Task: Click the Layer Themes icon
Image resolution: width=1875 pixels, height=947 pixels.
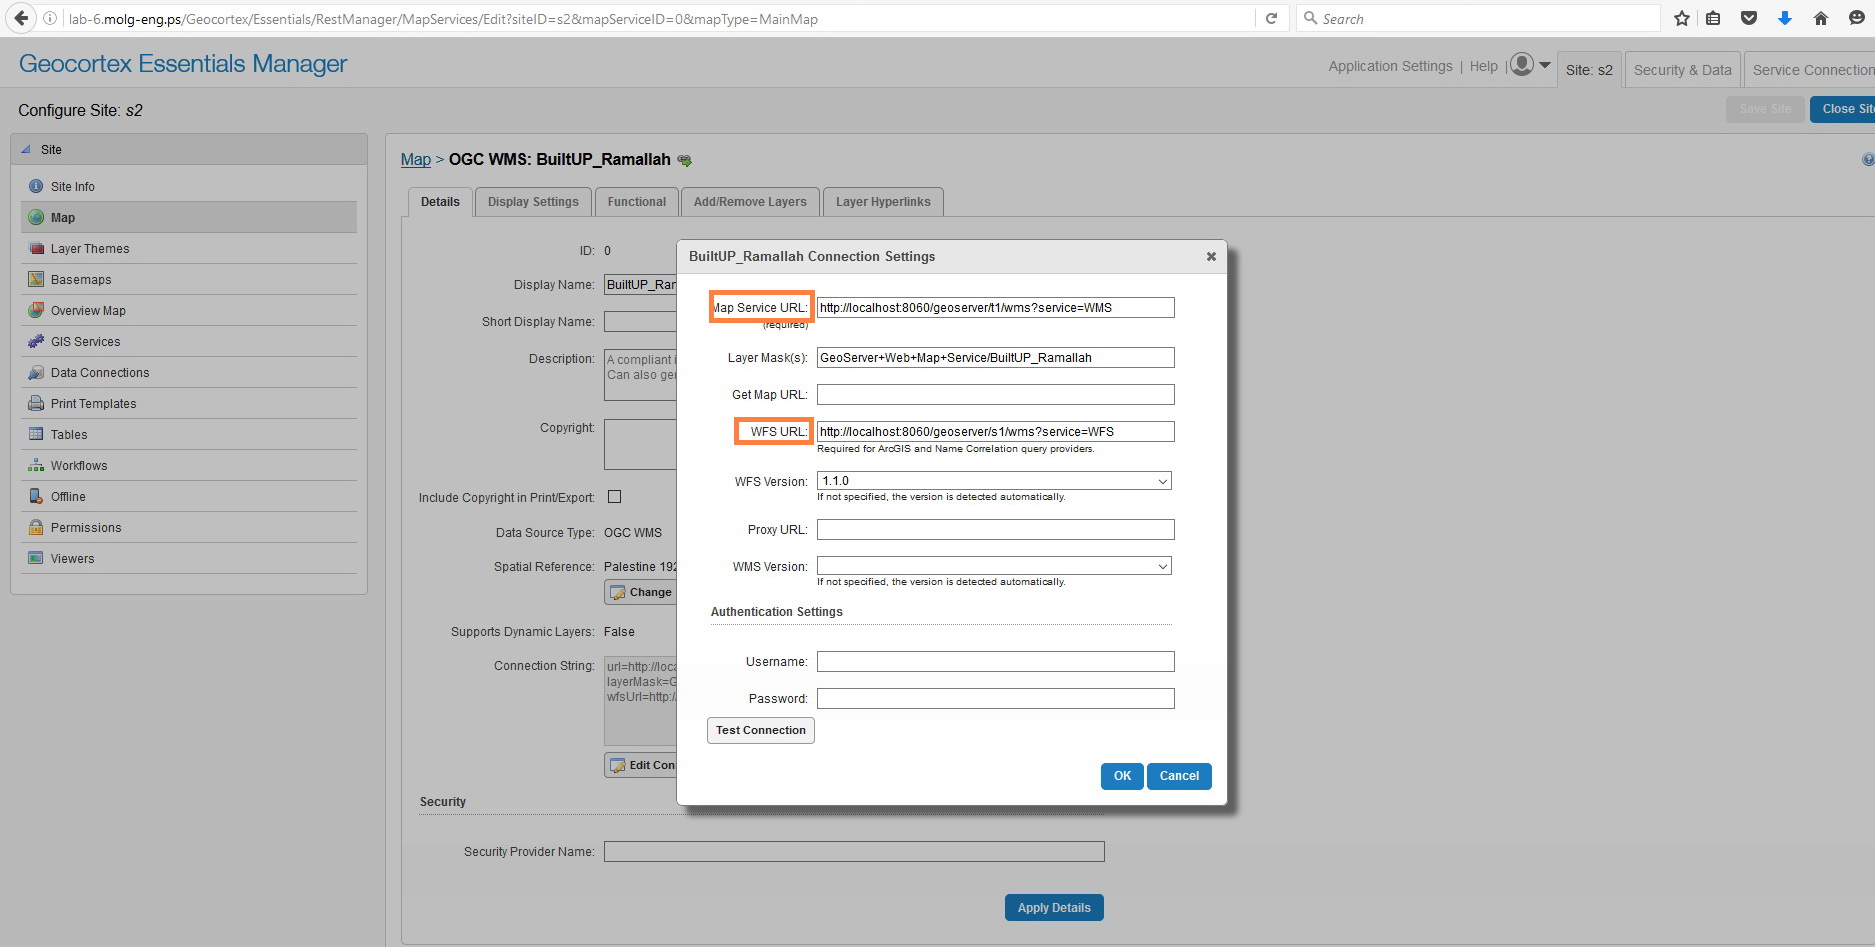Action: pyautogui.click(x=36, y=248)
